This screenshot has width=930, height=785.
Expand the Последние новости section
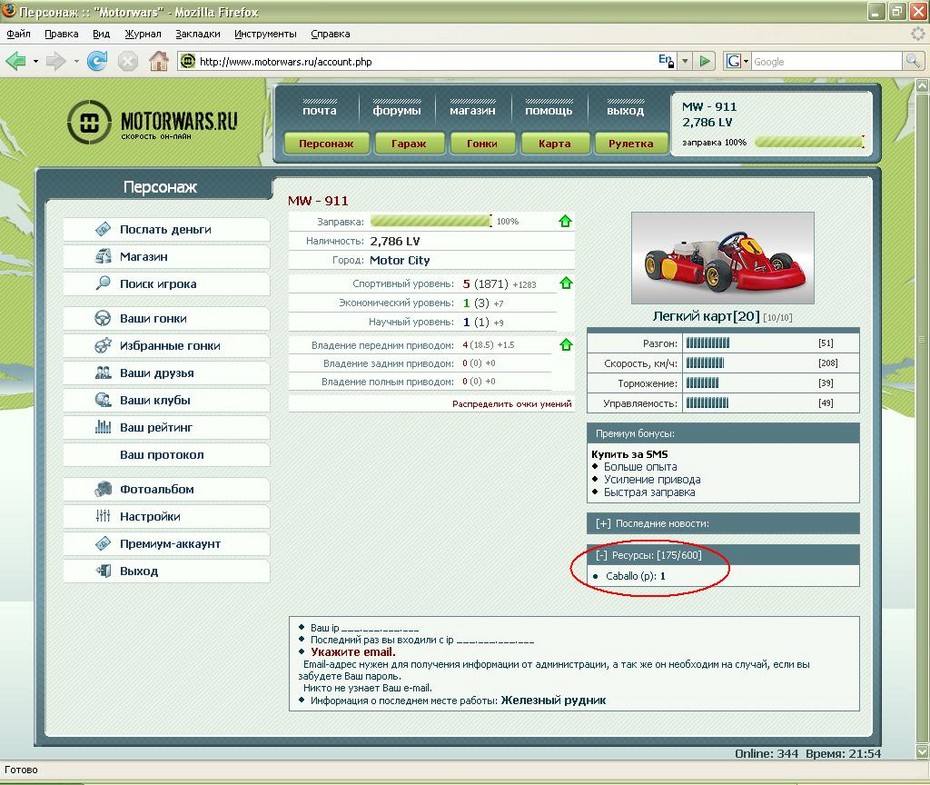click(x=603, y=524)
